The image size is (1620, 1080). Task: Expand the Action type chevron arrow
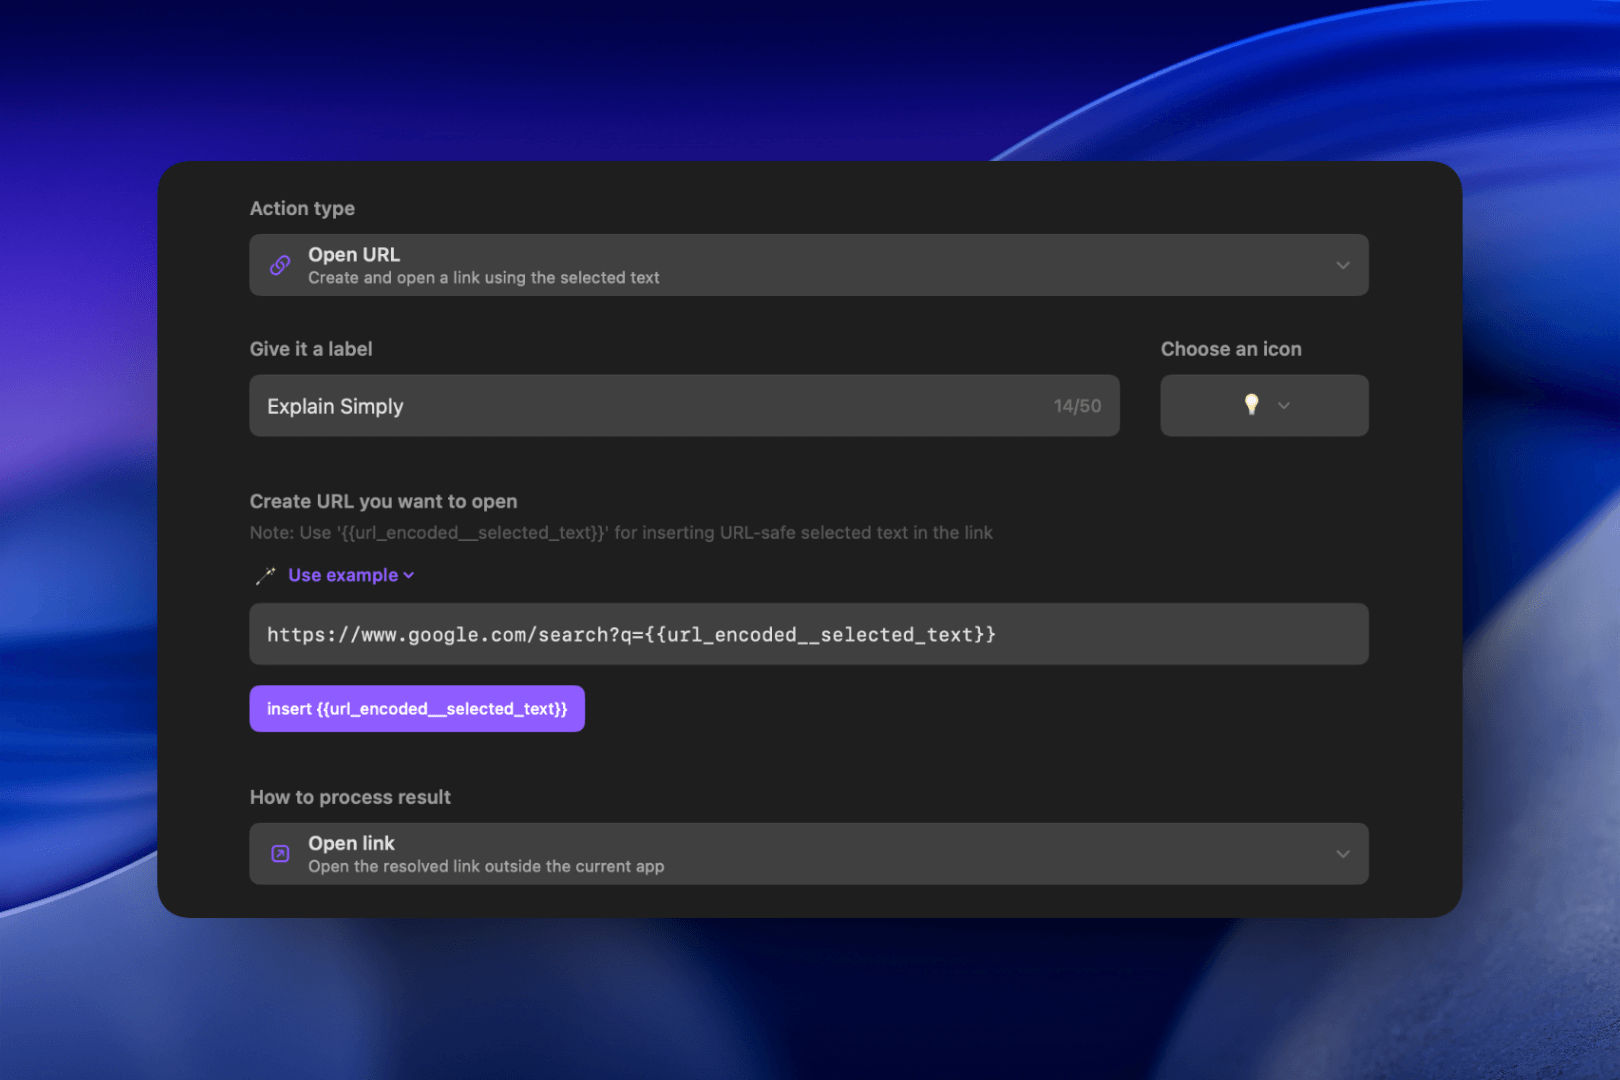(1342, 266)
